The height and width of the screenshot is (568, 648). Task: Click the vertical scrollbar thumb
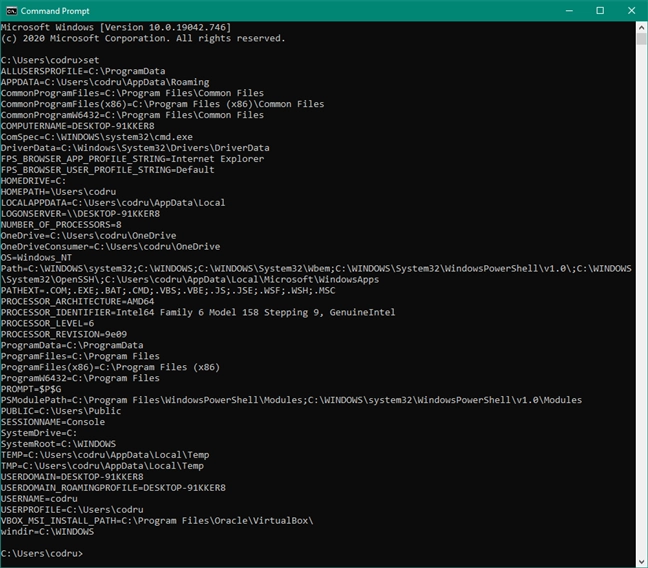[x=641, y=39]
